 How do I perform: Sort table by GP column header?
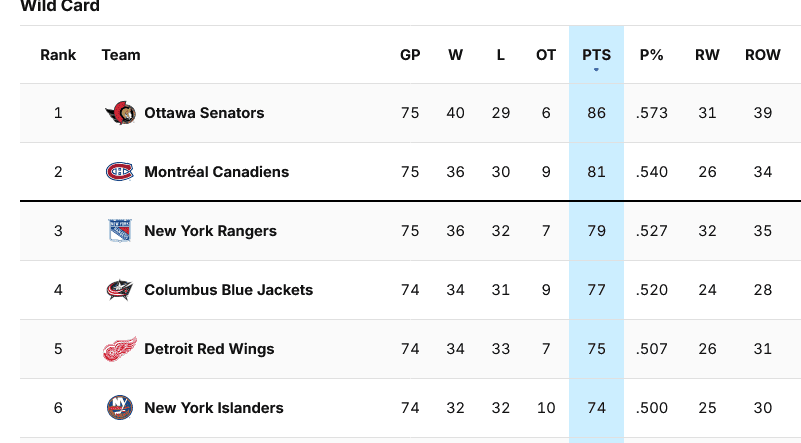[x=410, y=55]
